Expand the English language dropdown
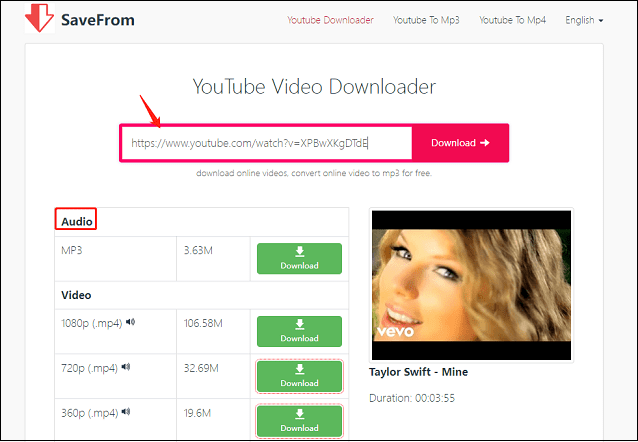The height and width of the screenshot is (442, 638). 584,20
